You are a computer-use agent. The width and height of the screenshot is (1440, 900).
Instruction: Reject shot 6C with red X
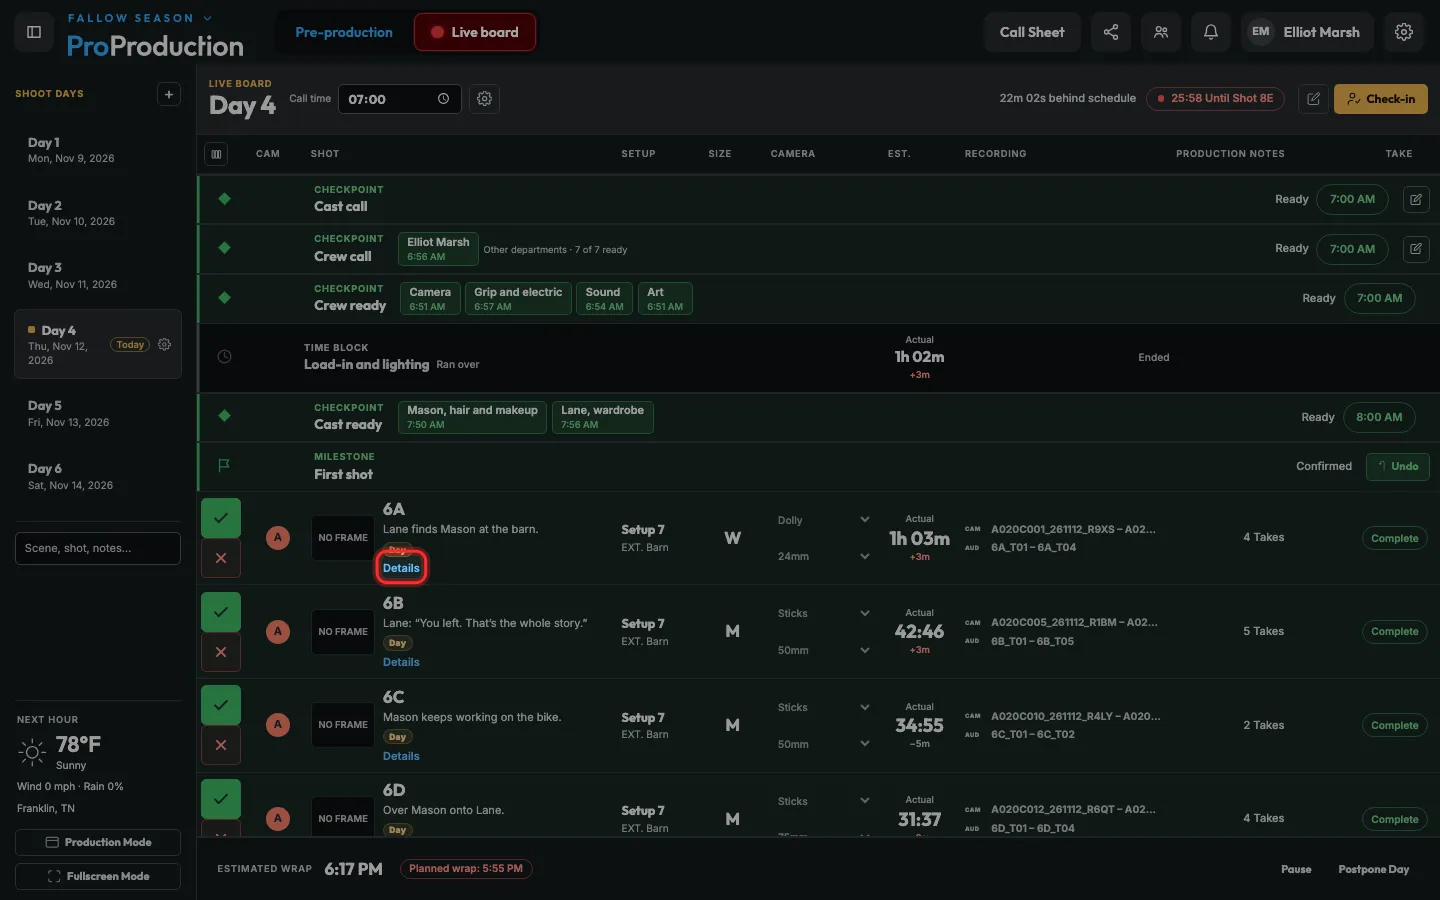221,745
